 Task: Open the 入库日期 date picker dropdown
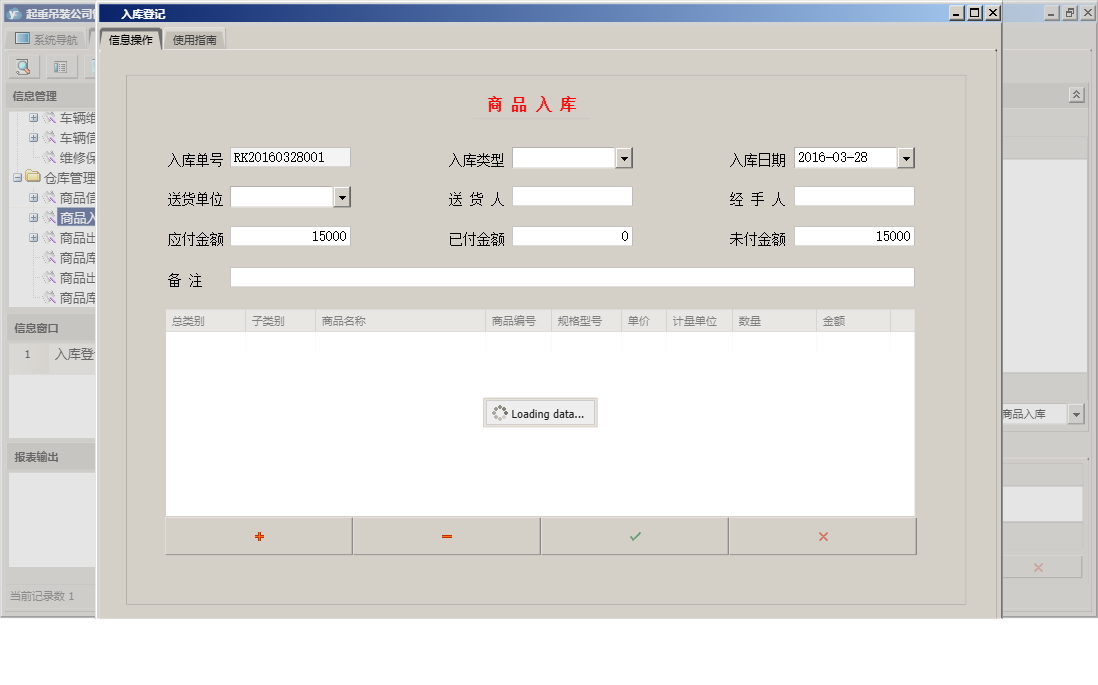pyautogui.click(x=906, y=157)
